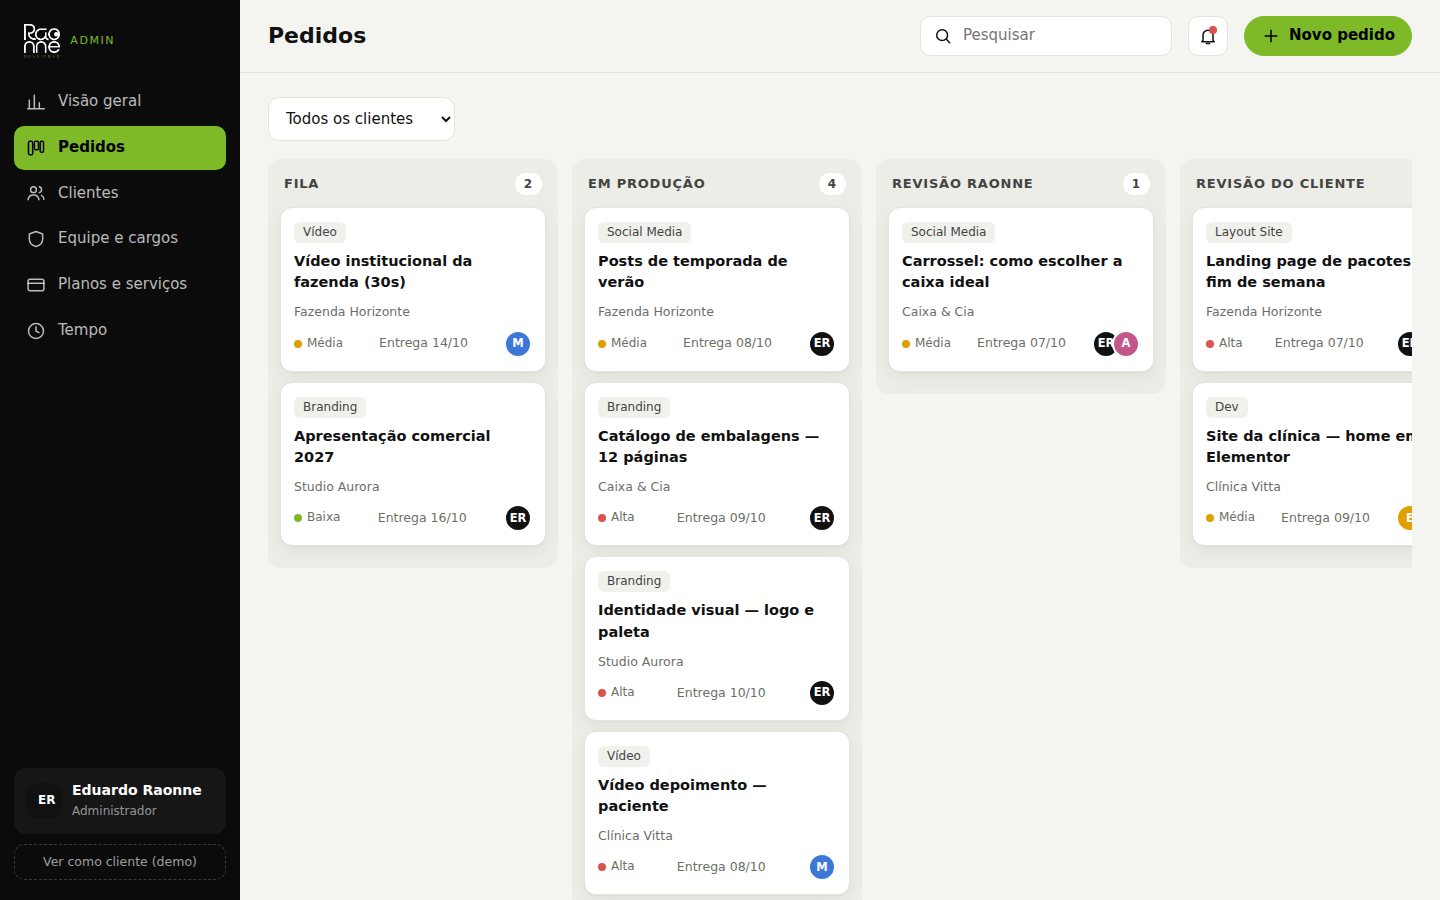Click M avatar on Vídeo depoimento card
Screen dimensions: 1440x900
(x=822, y=867)
